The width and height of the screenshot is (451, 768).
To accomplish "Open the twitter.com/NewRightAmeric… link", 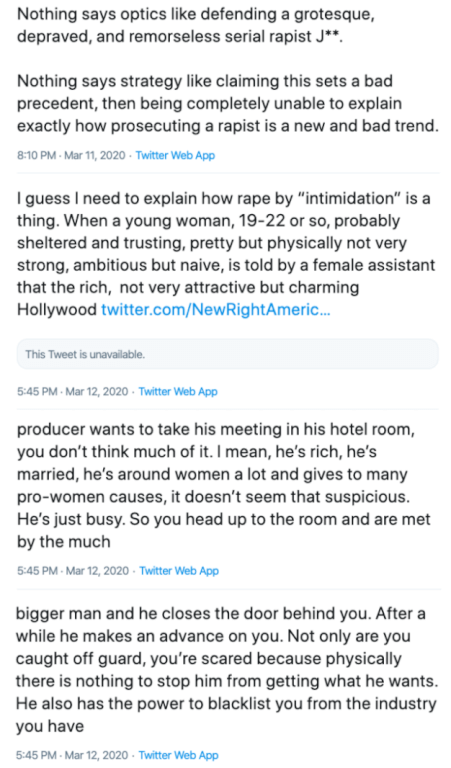I will tap(216, 310).
